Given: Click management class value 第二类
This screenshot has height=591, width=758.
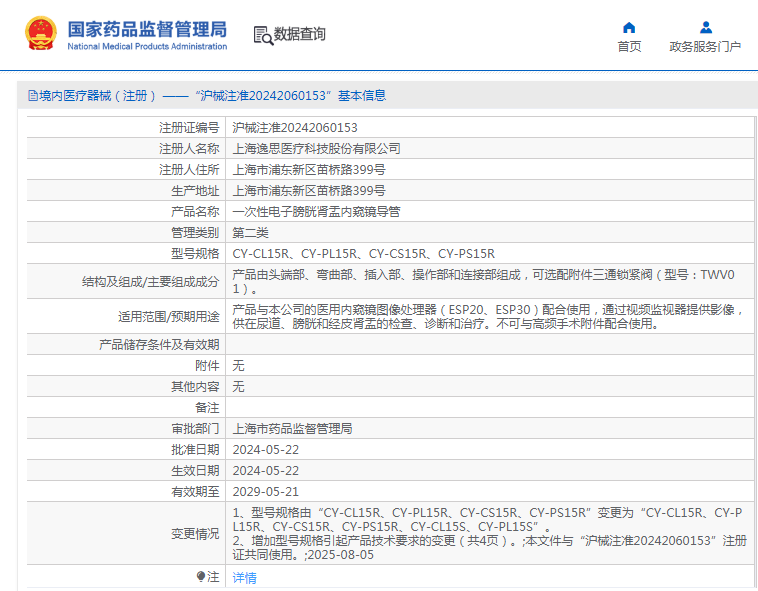Looking at the screenshot, I should tap(250, 233).
